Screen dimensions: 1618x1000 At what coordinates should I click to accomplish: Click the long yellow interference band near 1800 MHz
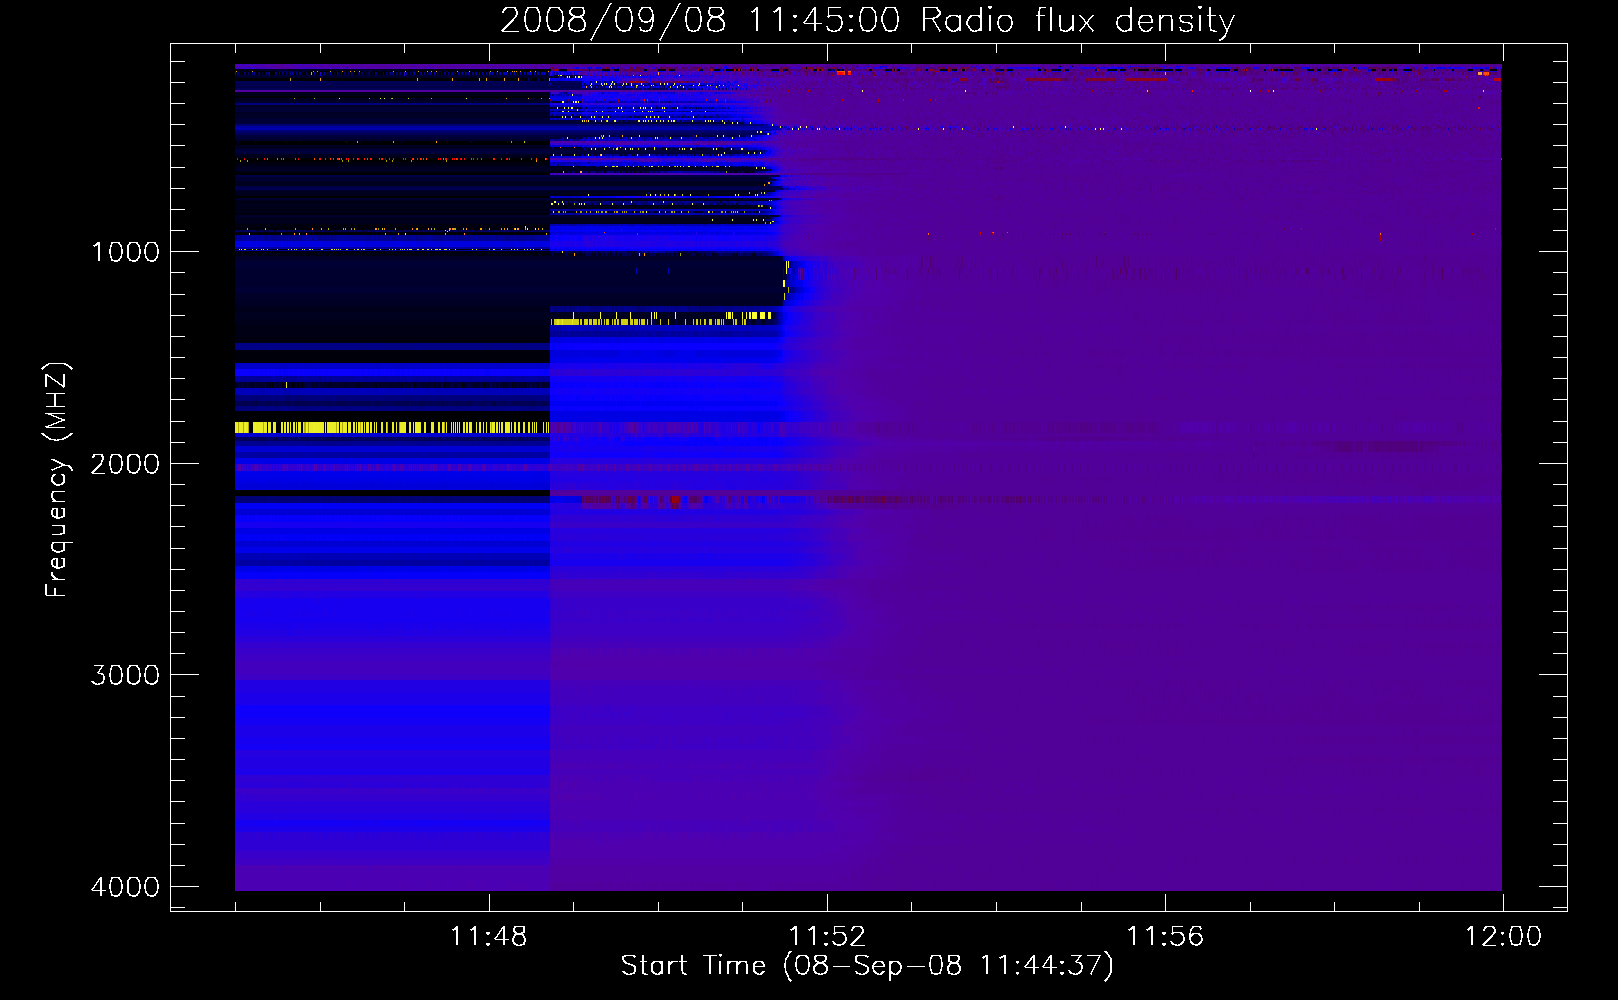tap(392, 427)
